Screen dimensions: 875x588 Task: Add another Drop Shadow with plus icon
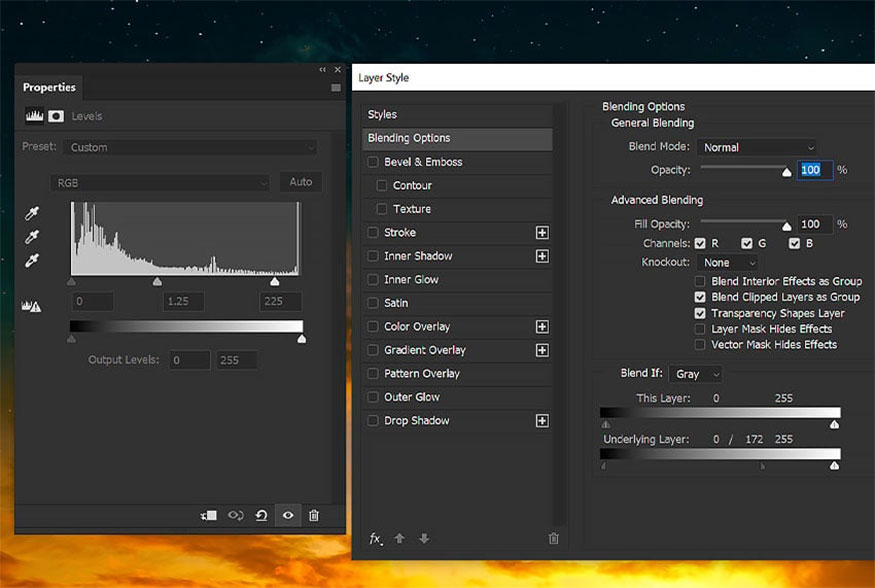click(542, 421)
